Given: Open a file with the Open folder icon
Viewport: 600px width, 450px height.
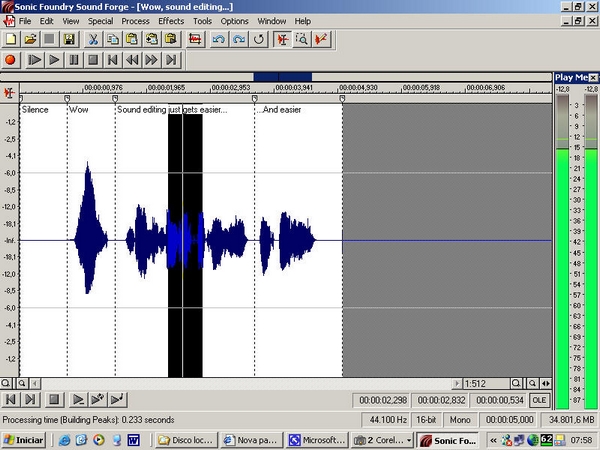Looking at the screenshot, I should point(30,39).
